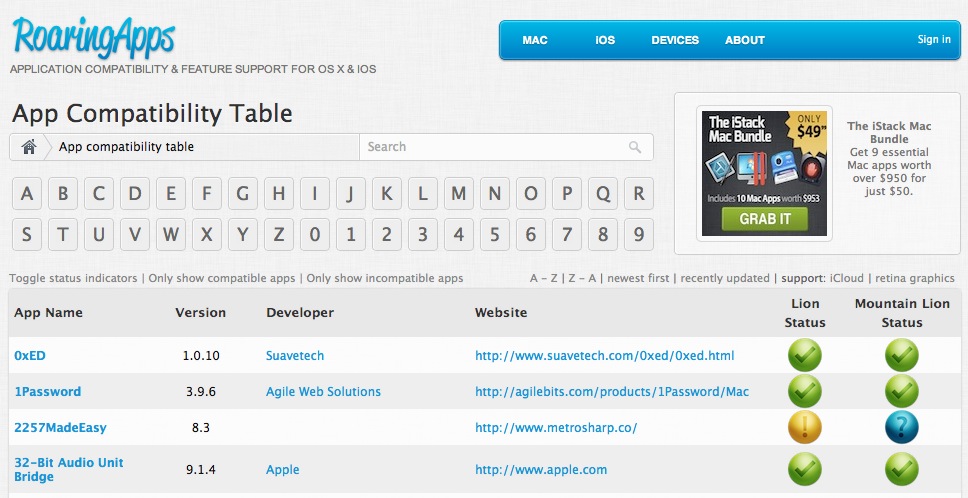Filter apps by letter H

pyautogui.click(x=279, y=194)
